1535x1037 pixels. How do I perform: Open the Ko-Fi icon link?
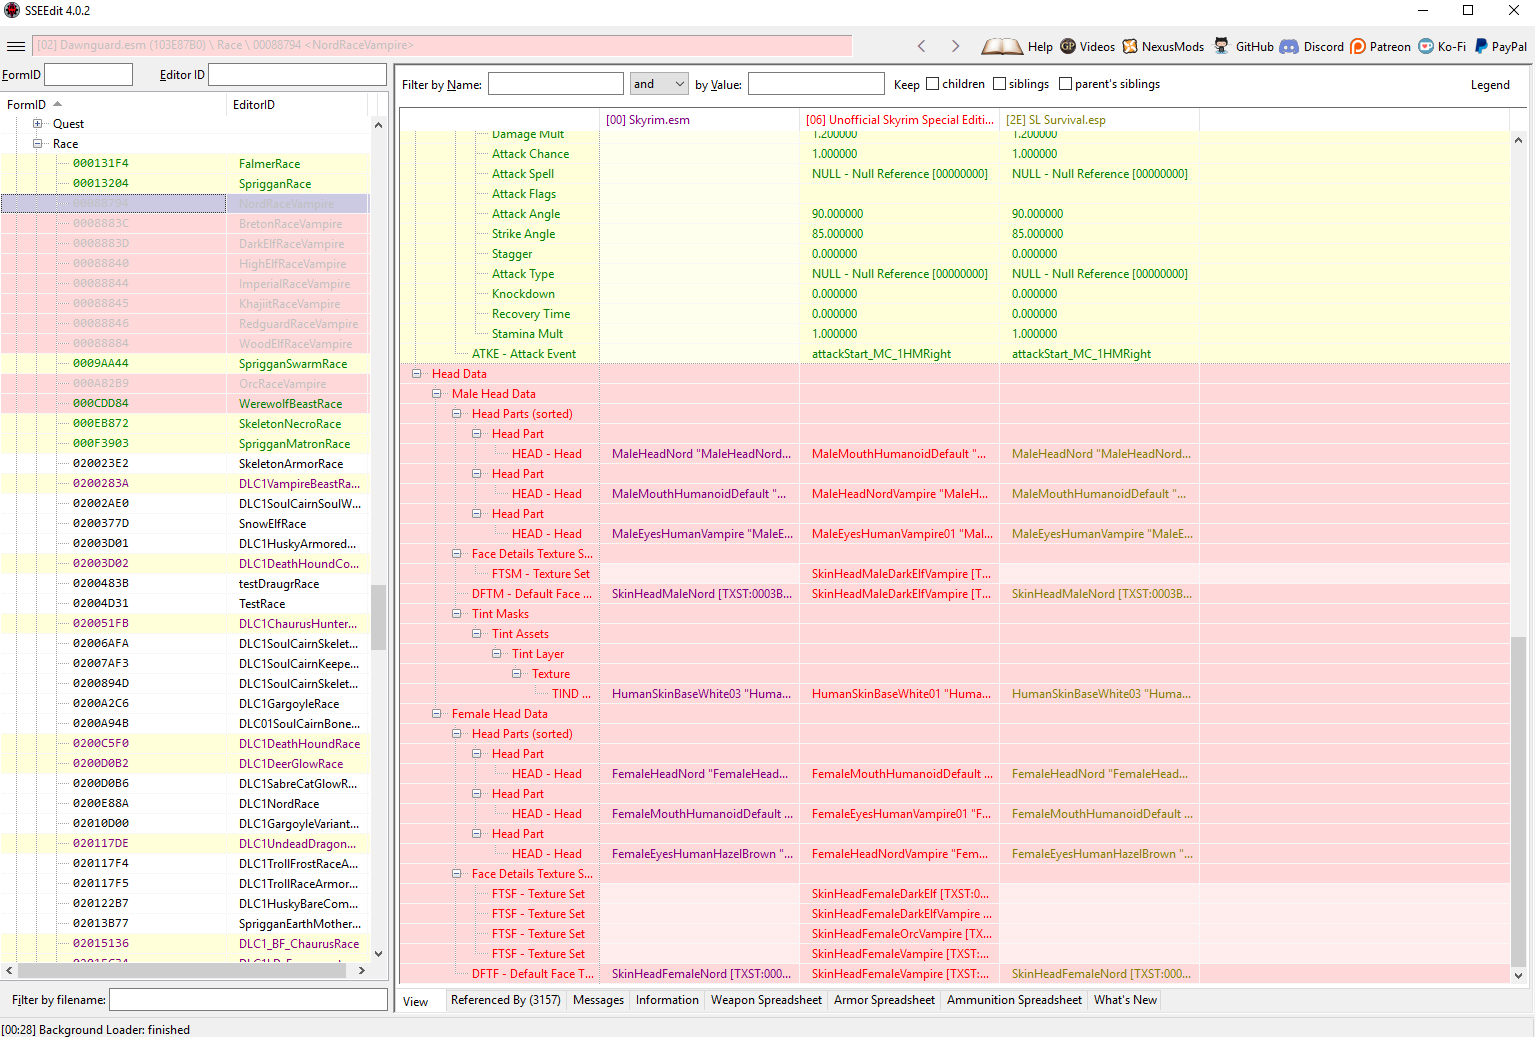(1426, 46)
